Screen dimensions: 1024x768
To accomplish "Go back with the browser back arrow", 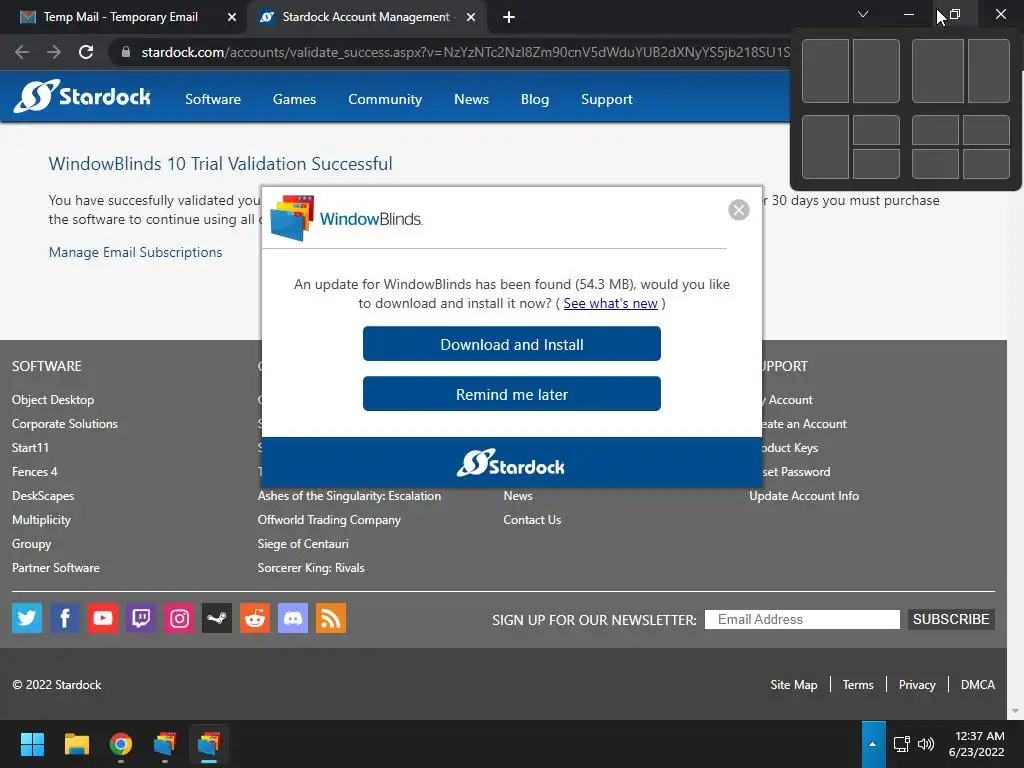I will [x=22, y=52].
